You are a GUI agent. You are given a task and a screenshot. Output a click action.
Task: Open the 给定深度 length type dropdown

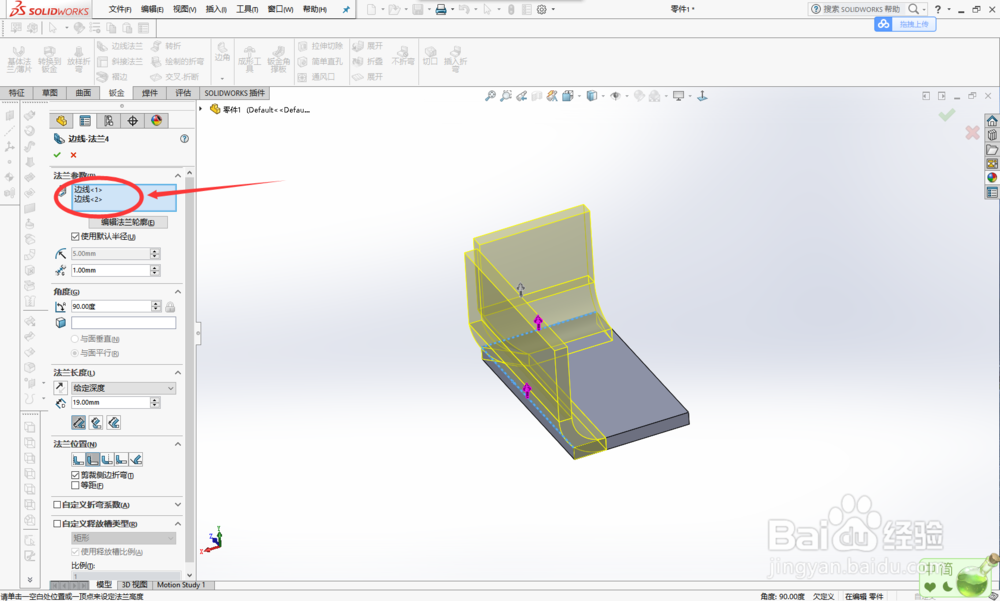click(x=124, y=388)
